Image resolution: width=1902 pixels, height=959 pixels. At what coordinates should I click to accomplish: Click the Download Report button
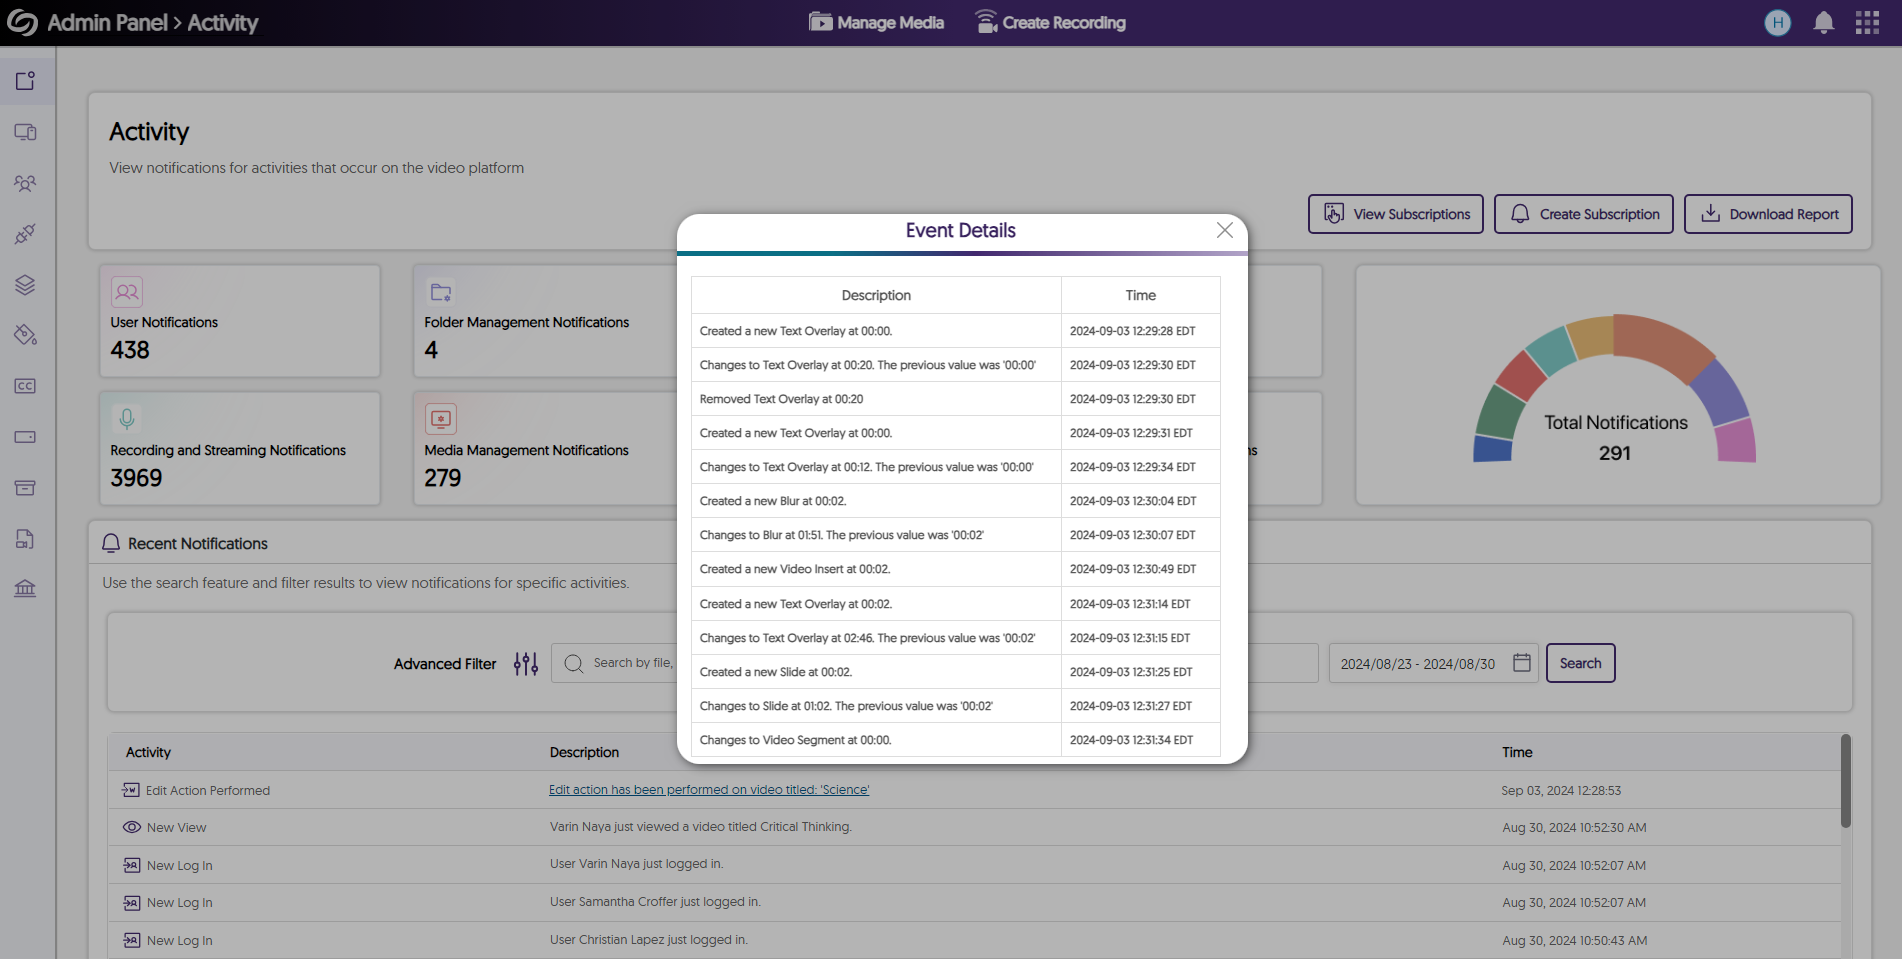point(1768,214)
